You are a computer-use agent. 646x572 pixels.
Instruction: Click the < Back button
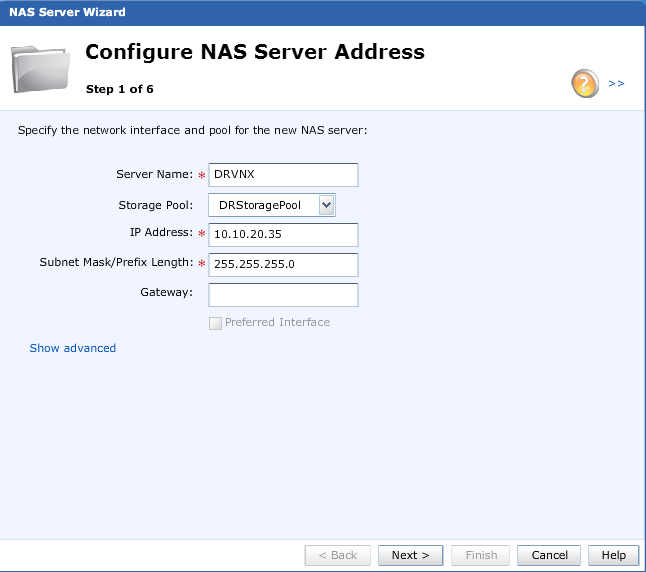coord(337,555)
